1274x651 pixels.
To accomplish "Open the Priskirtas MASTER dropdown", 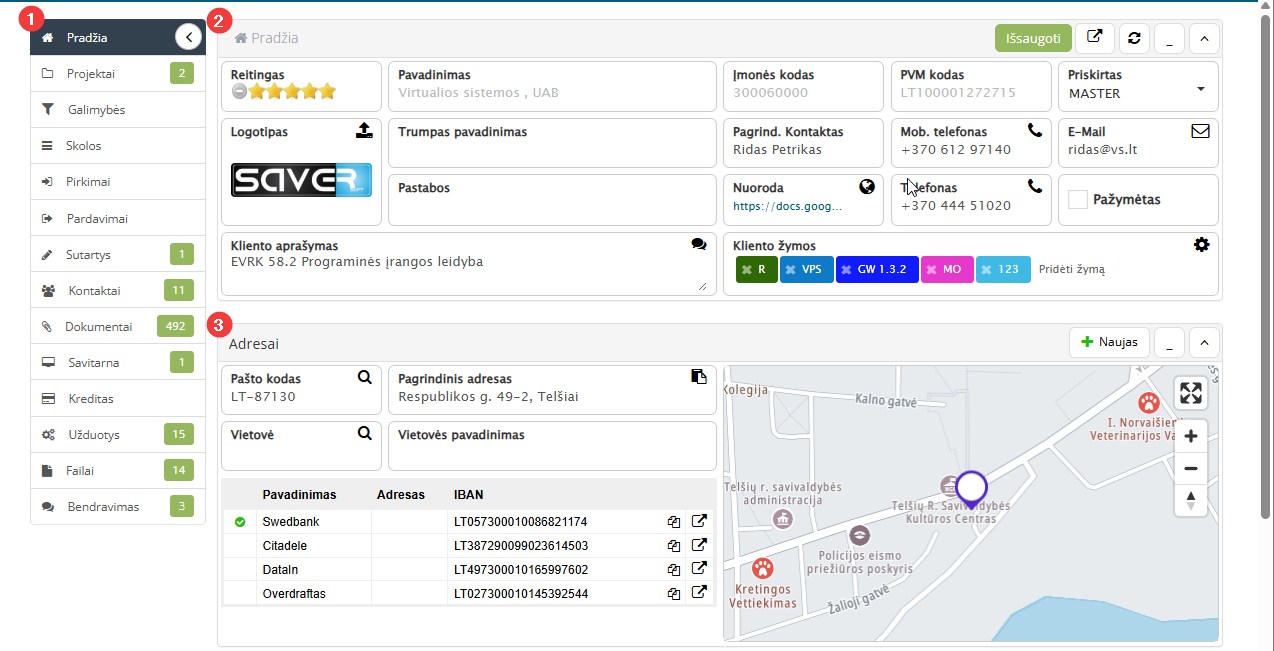I will tap(1200, 90).
